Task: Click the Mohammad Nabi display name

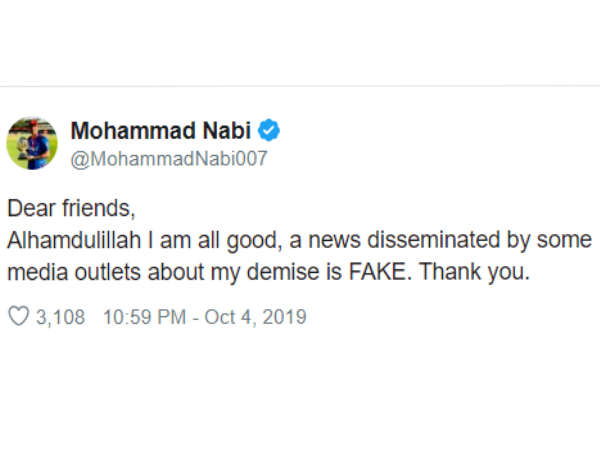Action: (x=162, y=130)
